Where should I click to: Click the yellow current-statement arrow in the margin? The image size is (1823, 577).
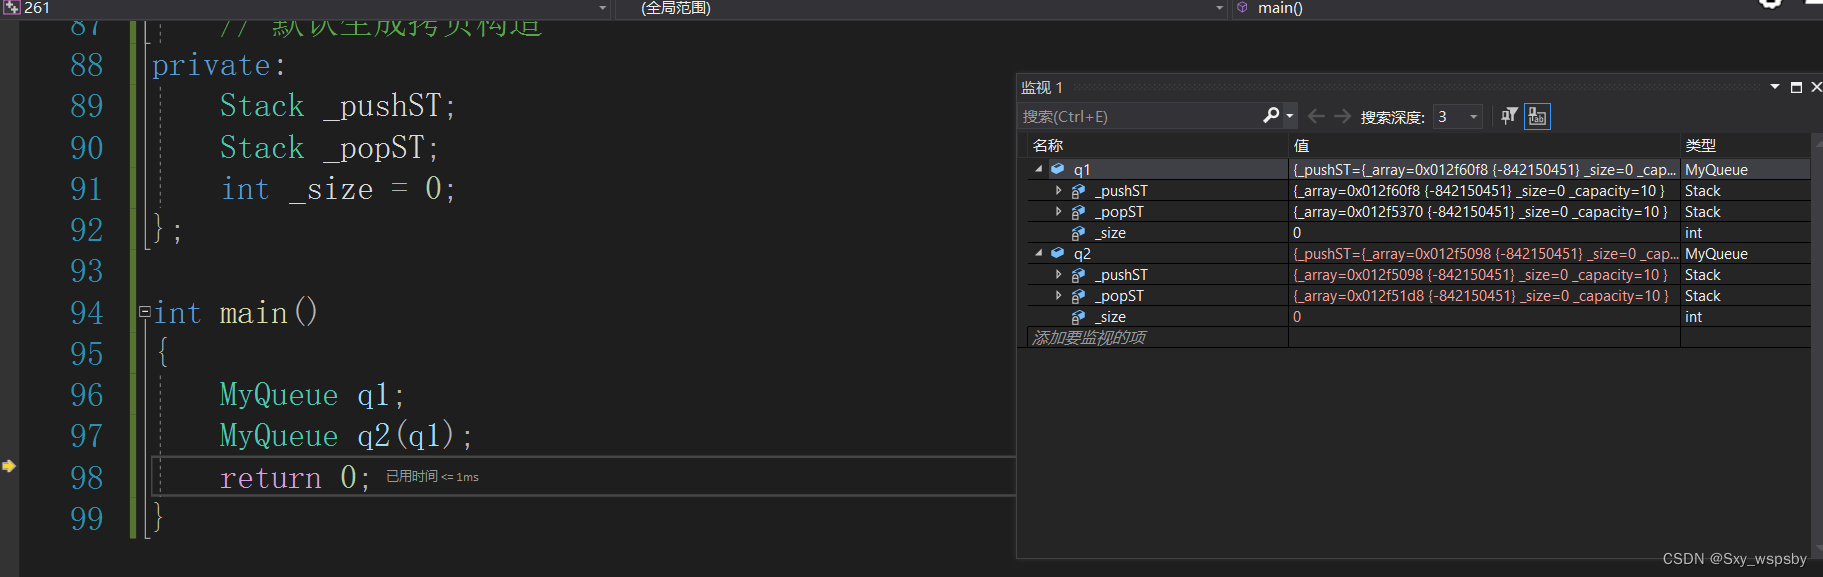(x=8, y=466)
